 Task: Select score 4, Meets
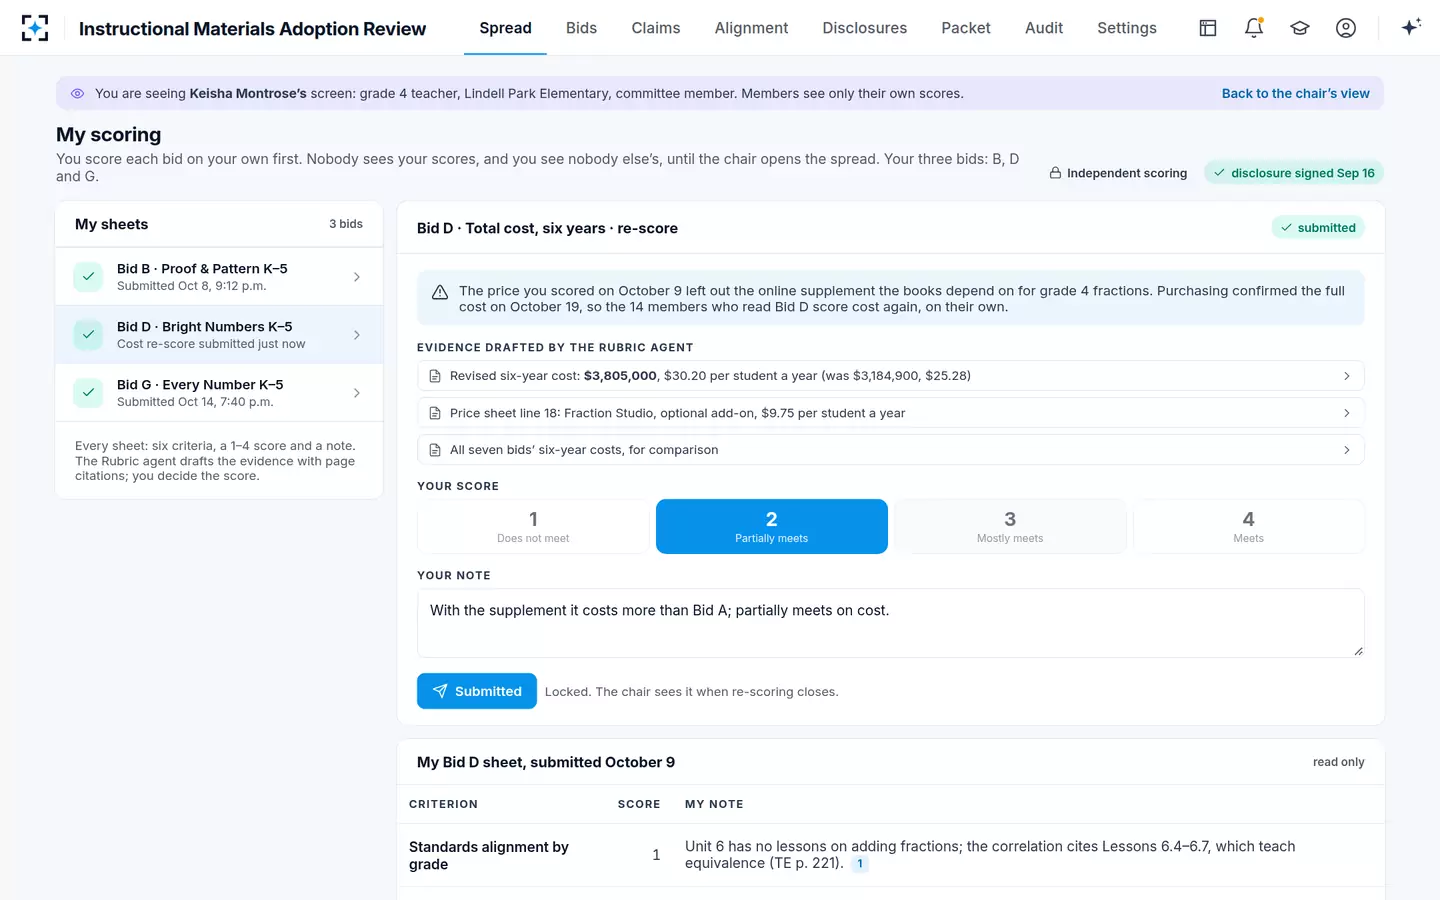1248,526
